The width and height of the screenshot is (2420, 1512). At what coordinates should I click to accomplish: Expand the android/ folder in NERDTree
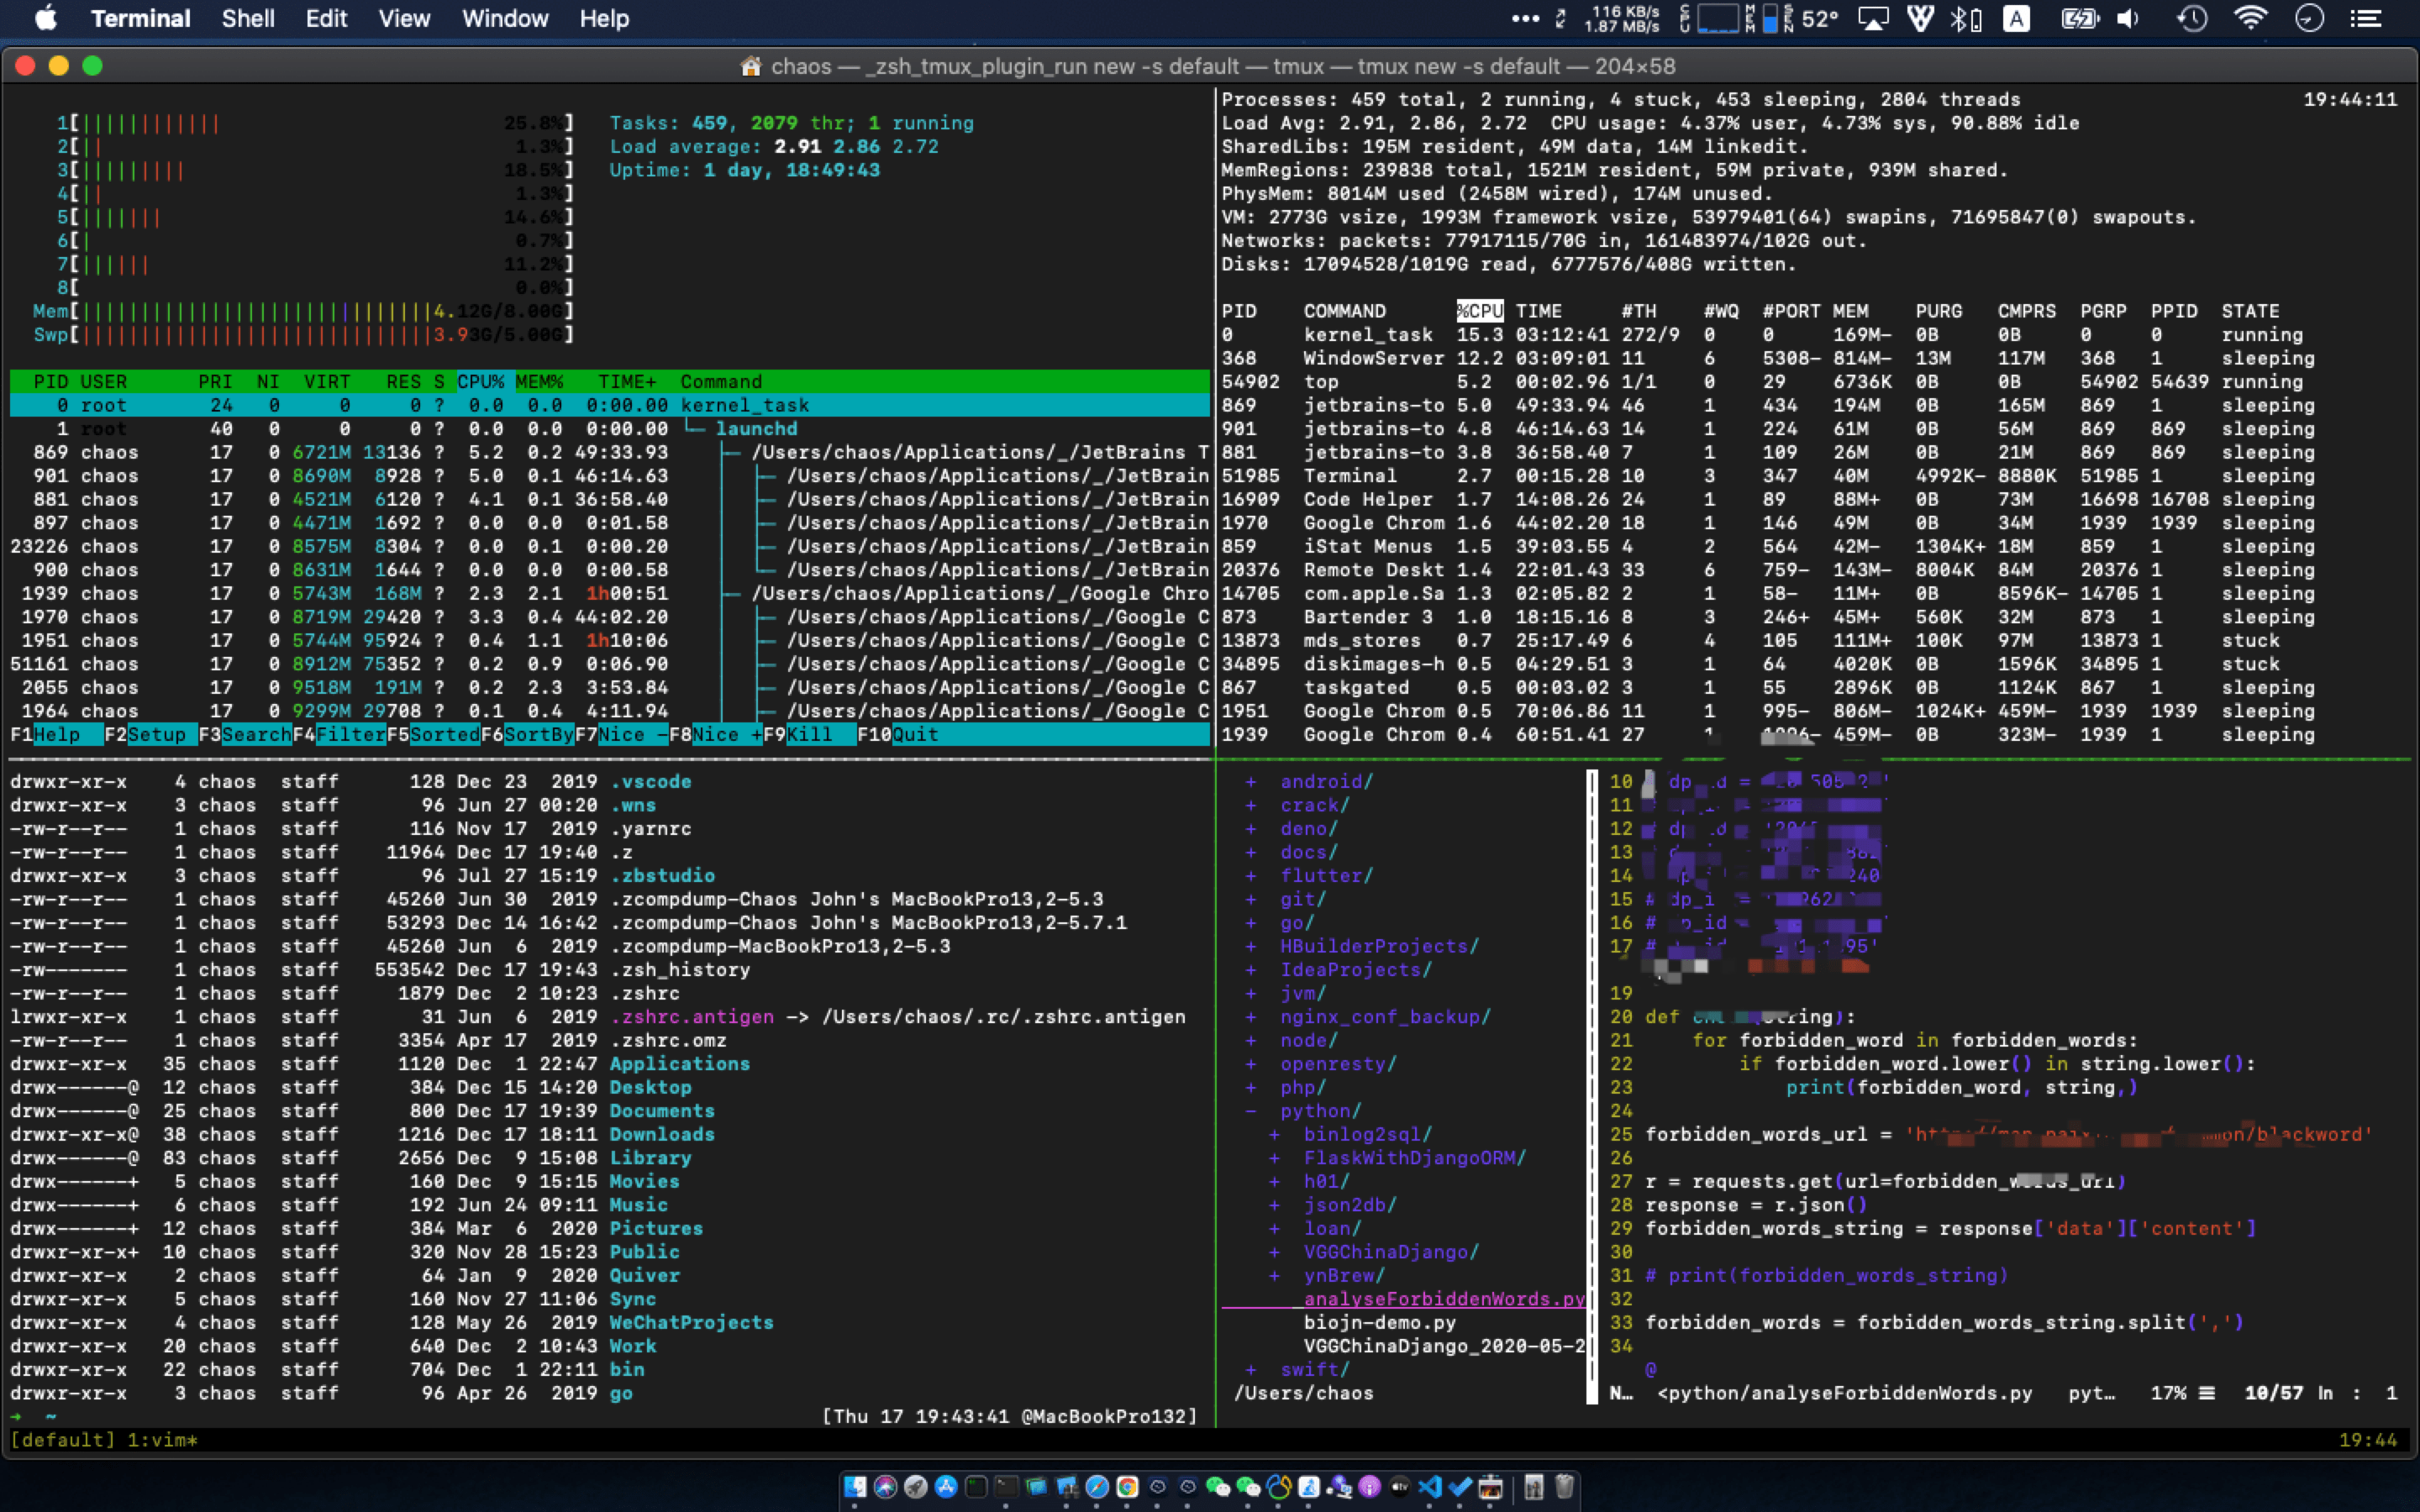click(x=1326, y=781)
